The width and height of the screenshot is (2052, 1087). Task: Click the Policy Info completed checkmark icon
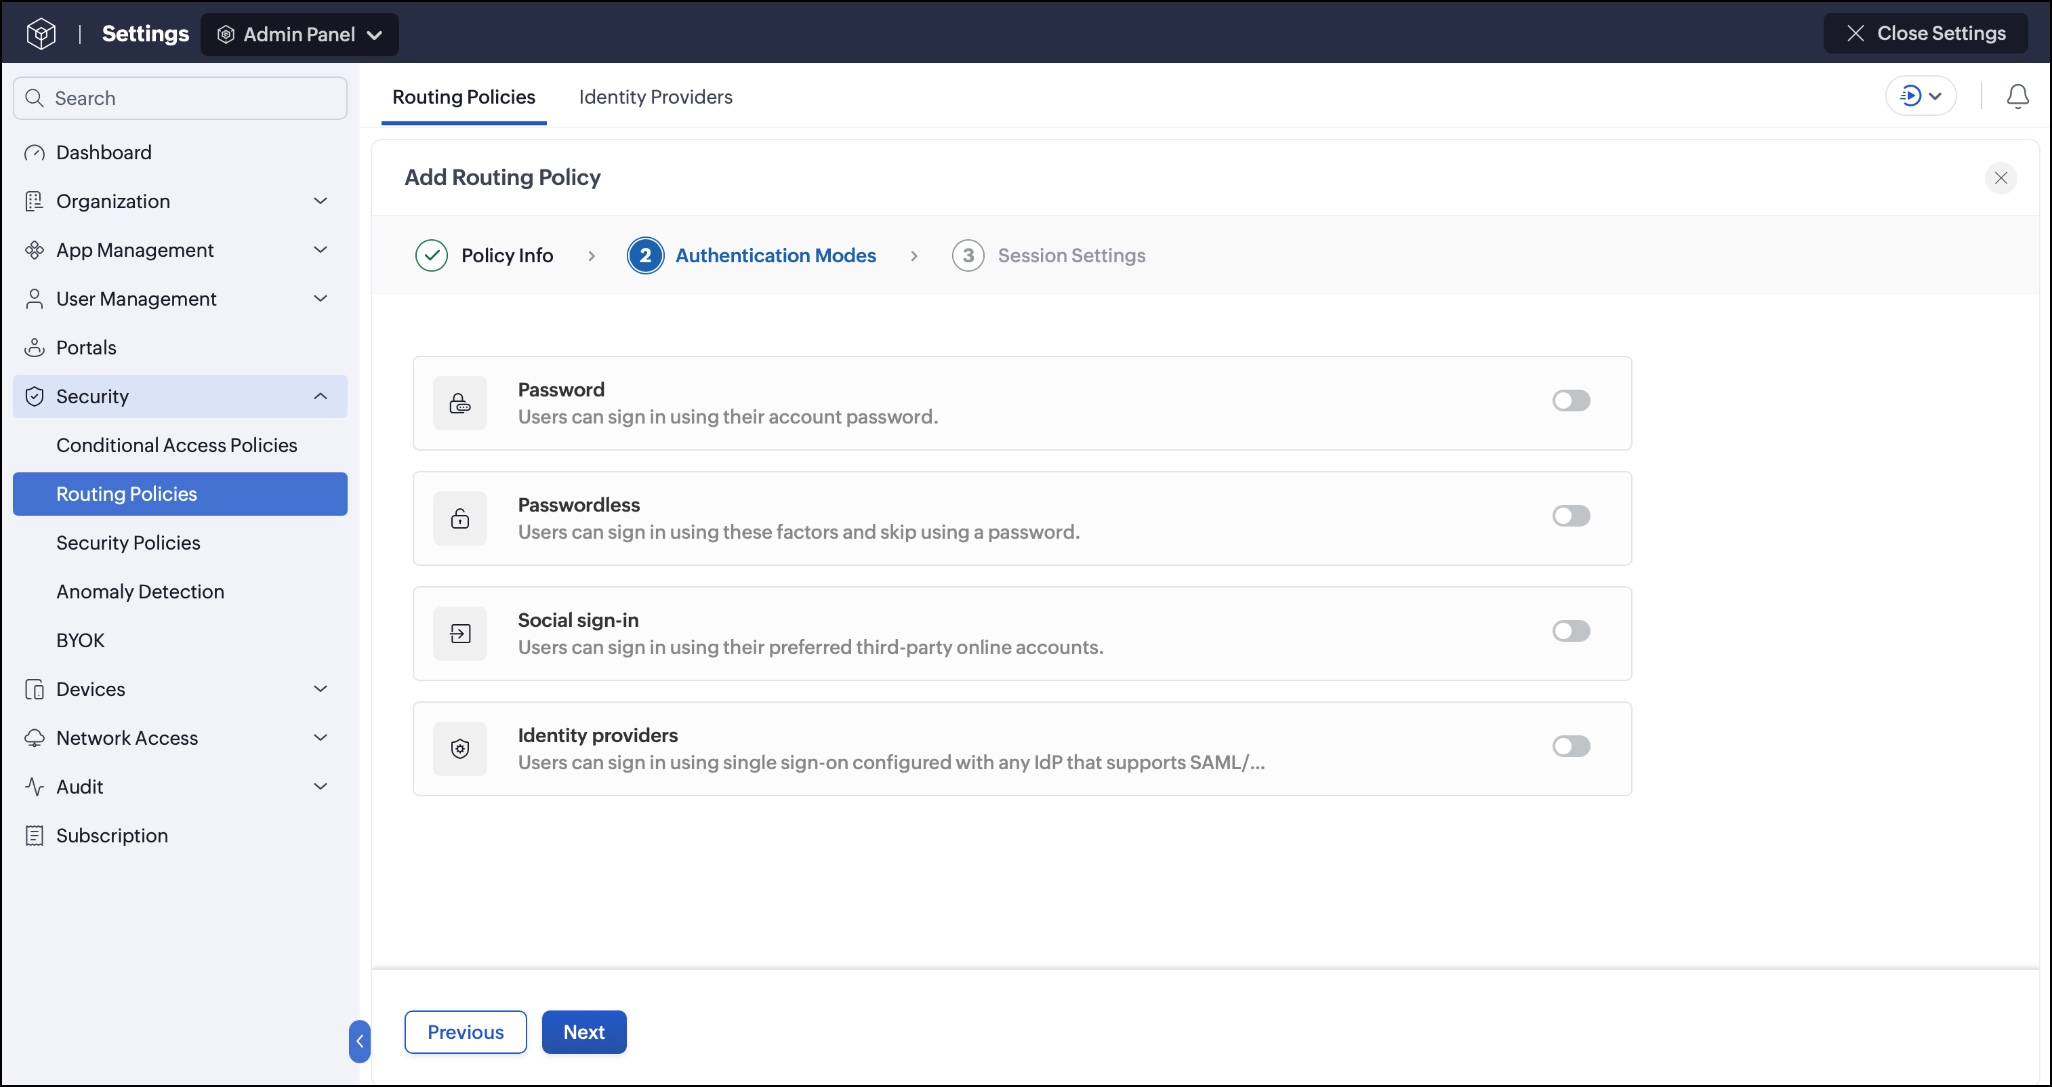(431, 256)
